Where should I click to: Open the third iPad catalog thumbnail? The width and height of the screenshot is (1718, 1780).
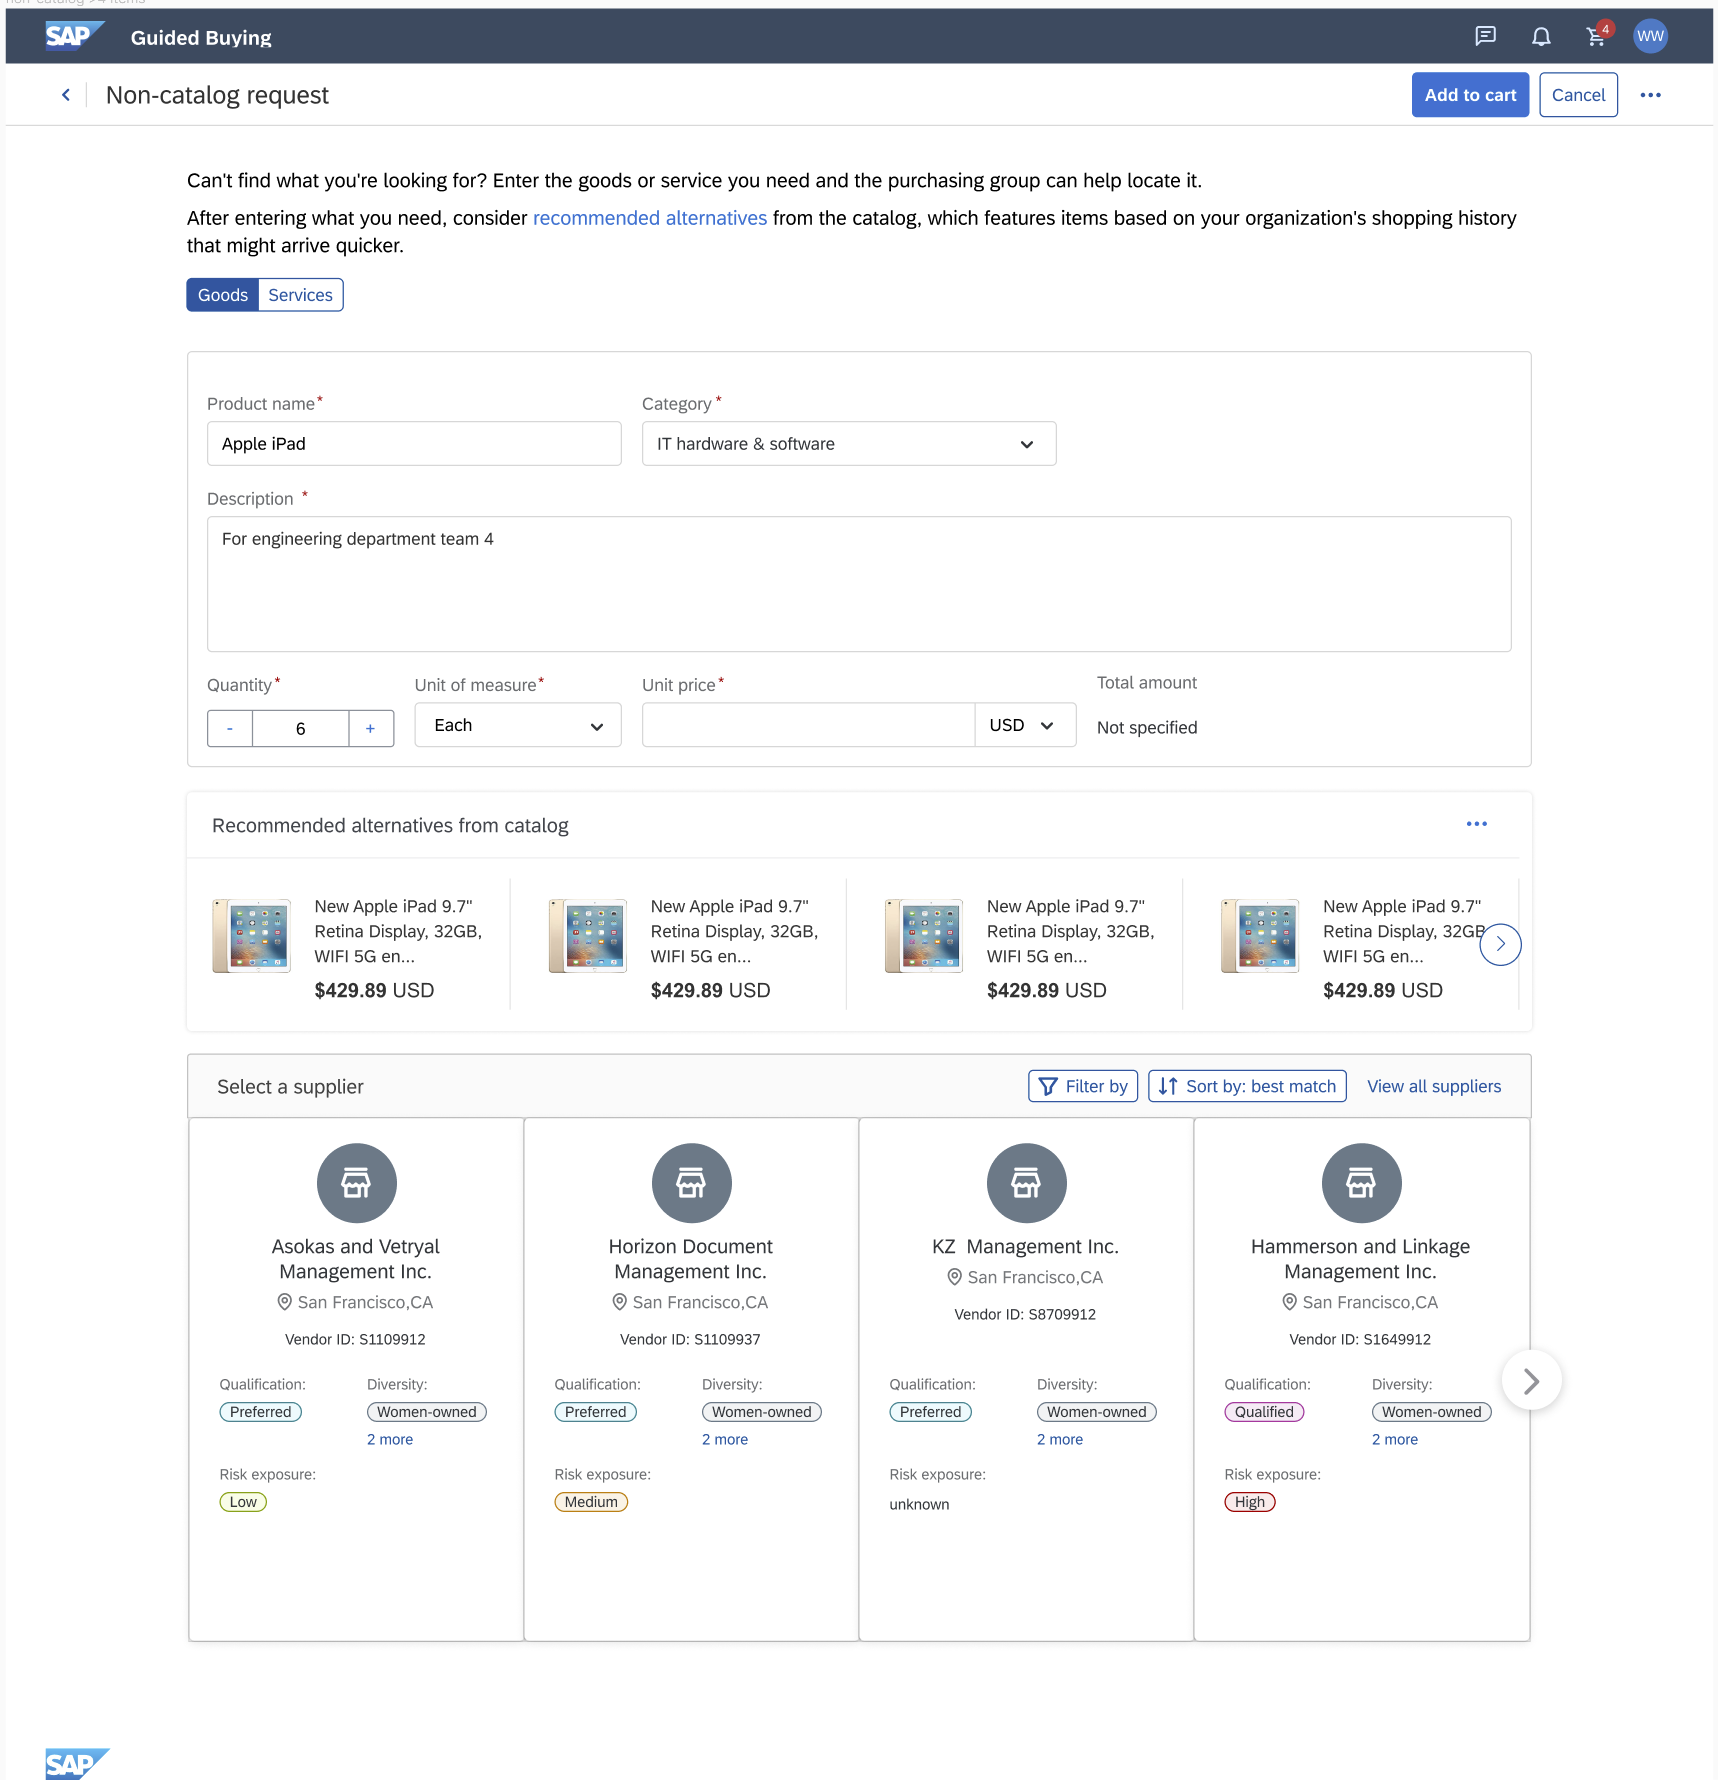click(x=924, y=936)
